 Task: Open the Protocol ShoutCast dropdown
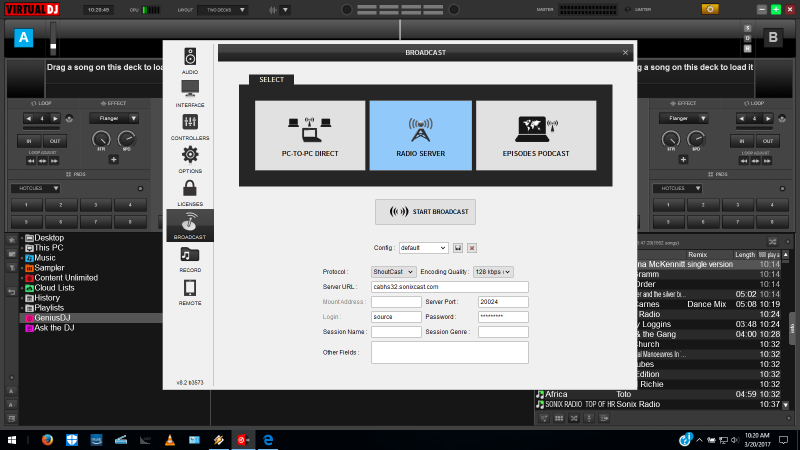click(393, 272)
